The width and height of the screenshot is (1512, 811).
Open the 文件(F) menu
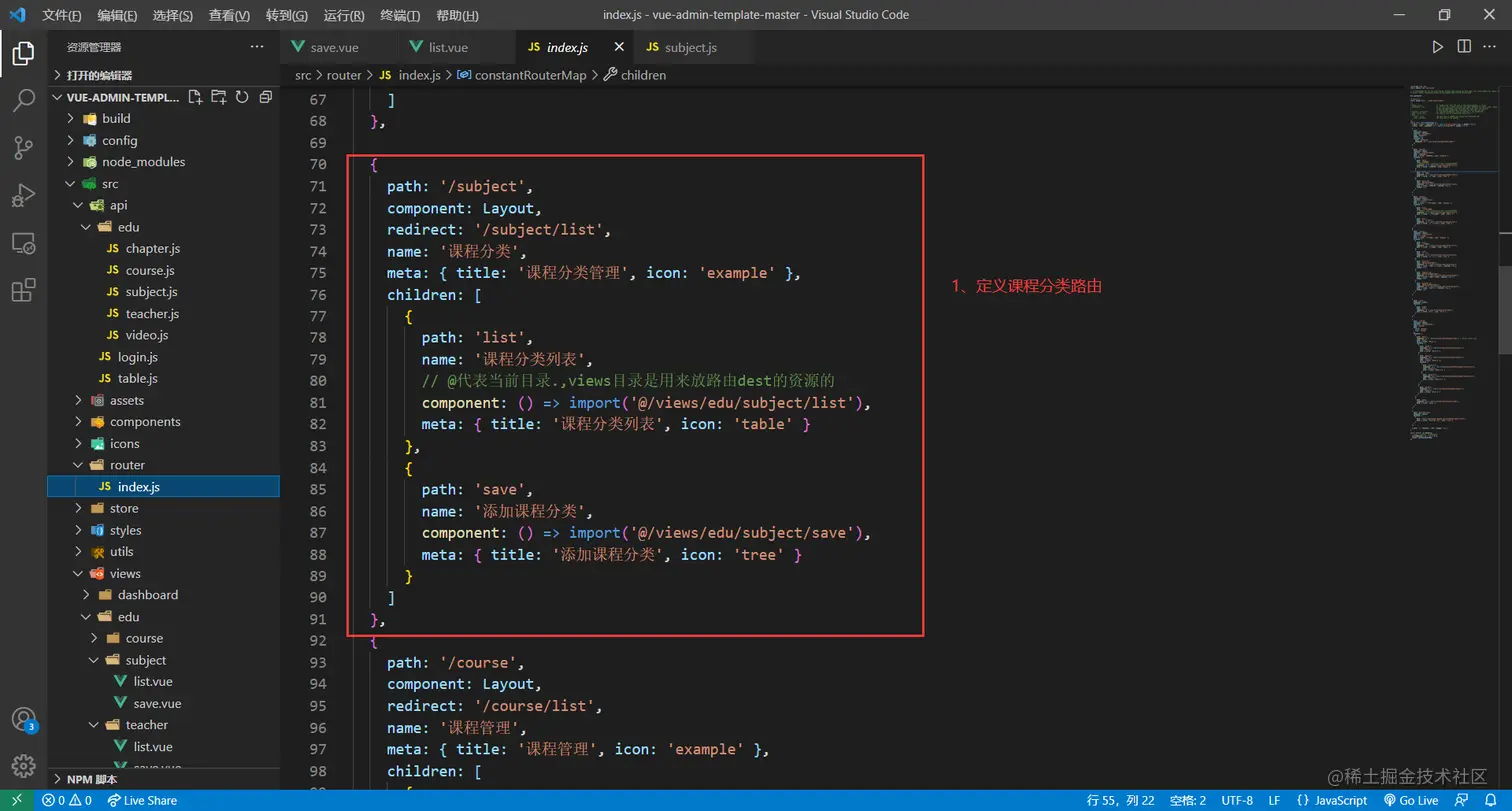62,15
